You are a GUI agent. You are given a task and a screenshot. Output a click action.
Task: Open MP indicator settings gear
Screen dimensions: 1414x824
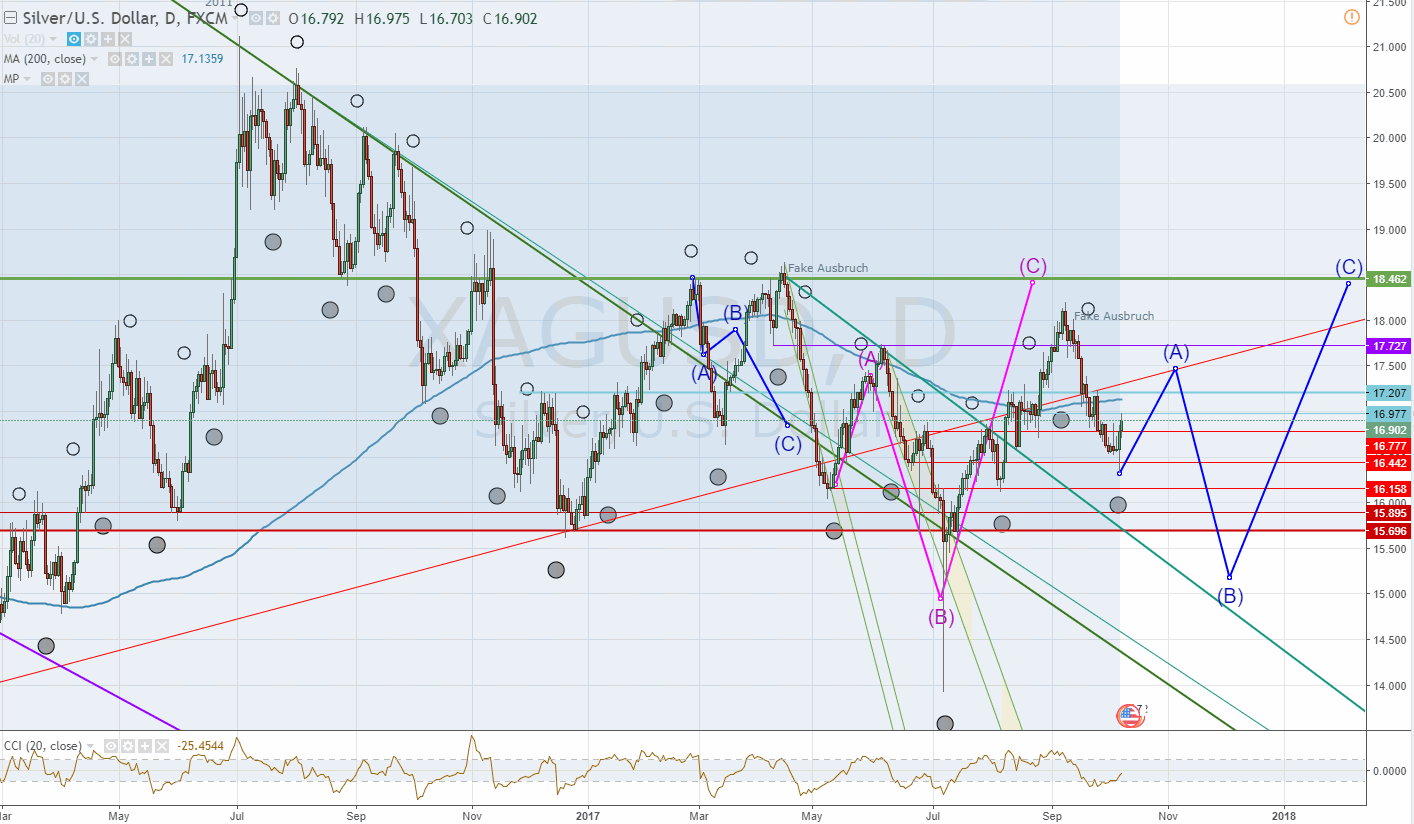click(64, 79)
